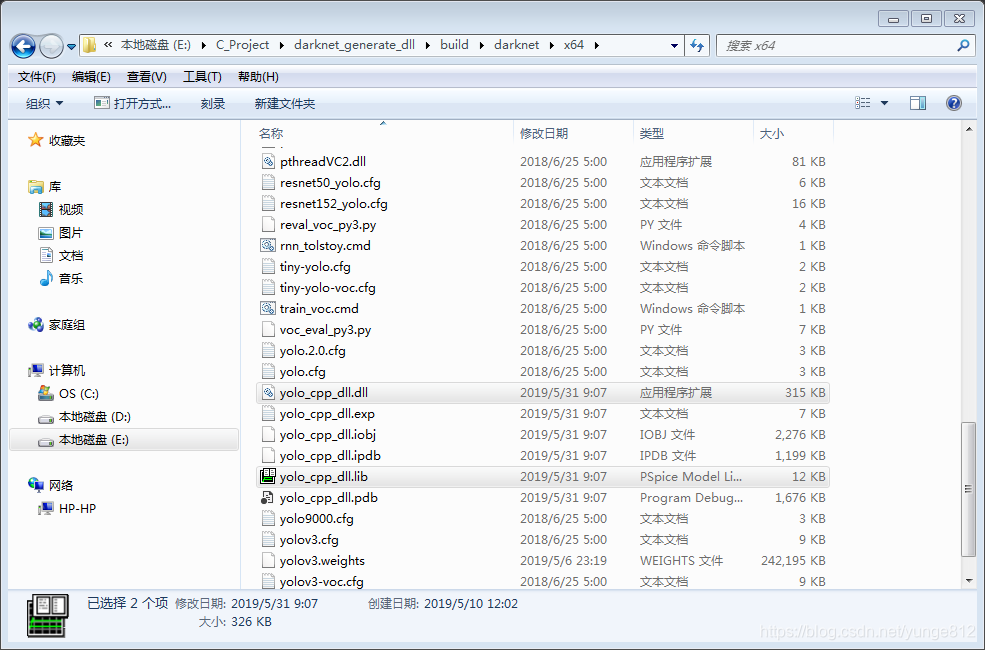Select yolo_cpp_dll.iobj file name

(x=327, y=435)
